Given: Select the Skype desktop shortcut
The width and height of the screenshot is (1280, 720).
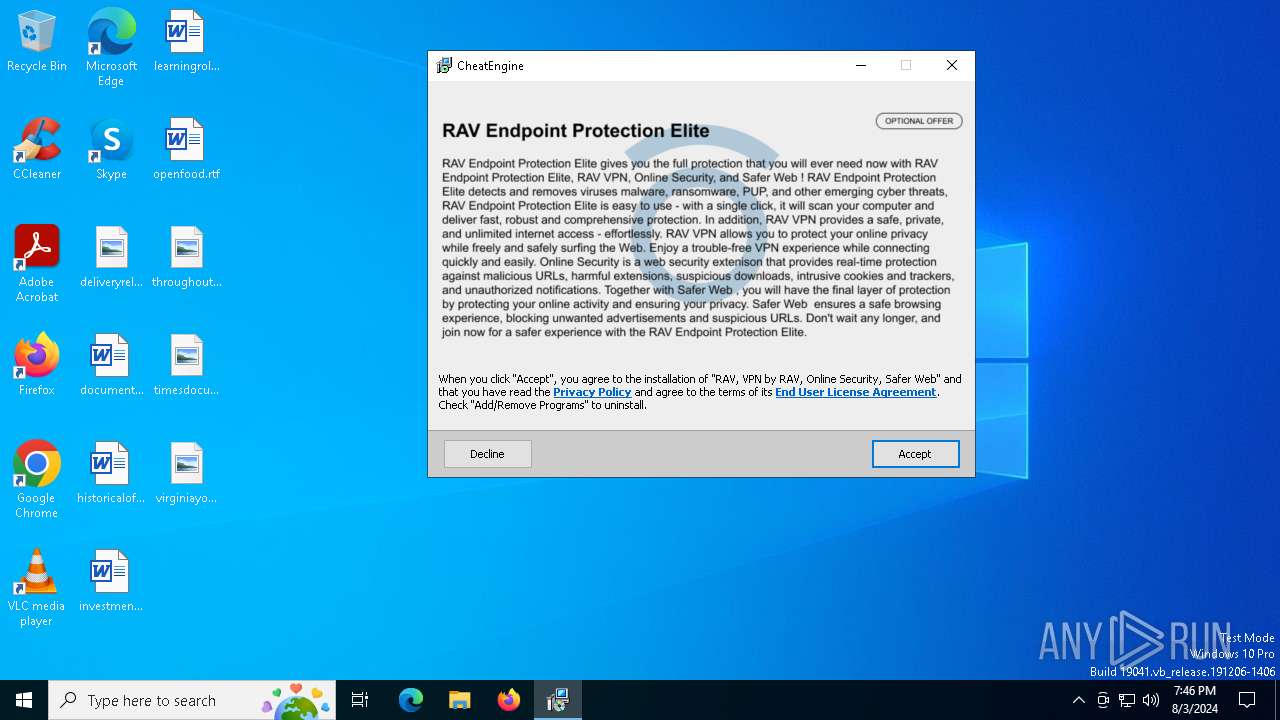Looking at the screenshot, I should click(x=111, y=150).
